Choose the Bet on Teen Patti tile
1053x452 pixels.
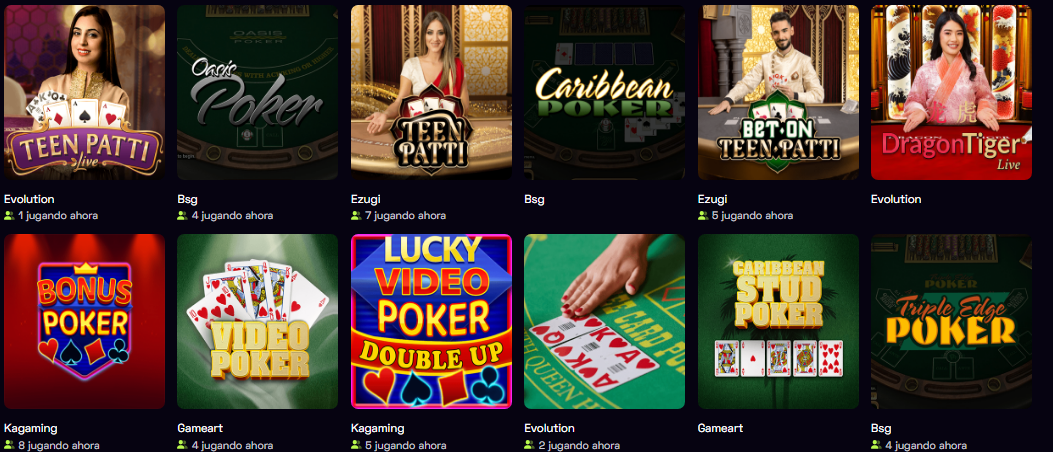tap(778, 93)
